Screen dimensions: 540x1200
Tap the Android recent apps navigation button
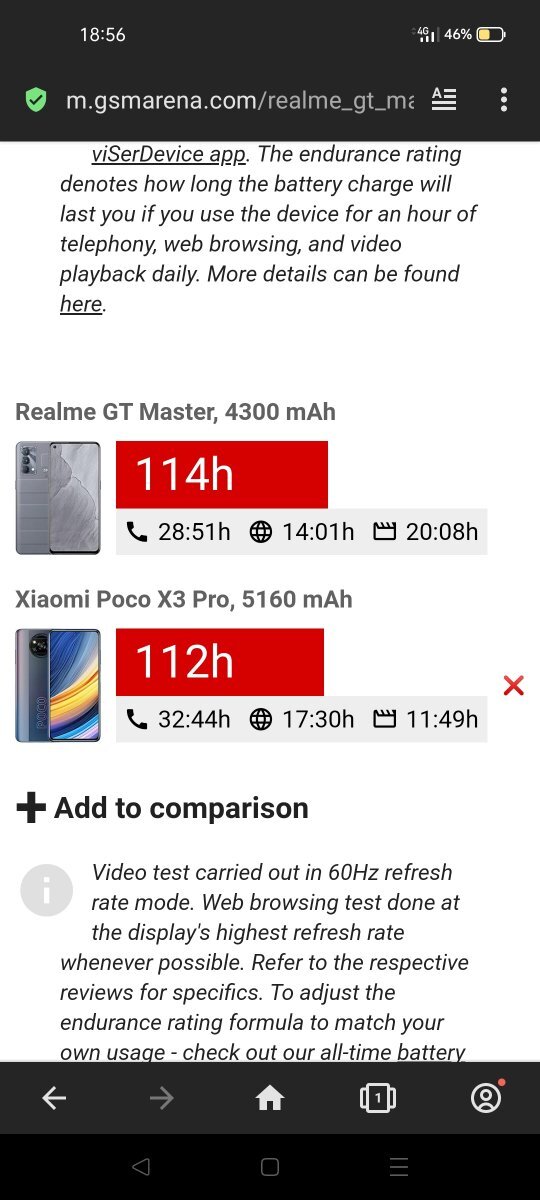pos(399,1167)
